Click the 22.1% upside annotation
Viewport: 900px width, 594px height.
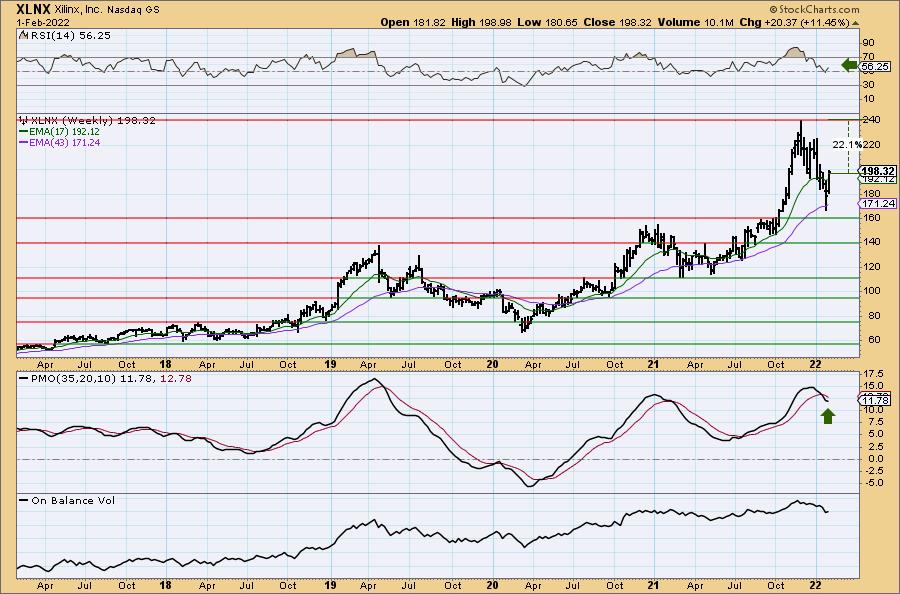tap(847, 145)
